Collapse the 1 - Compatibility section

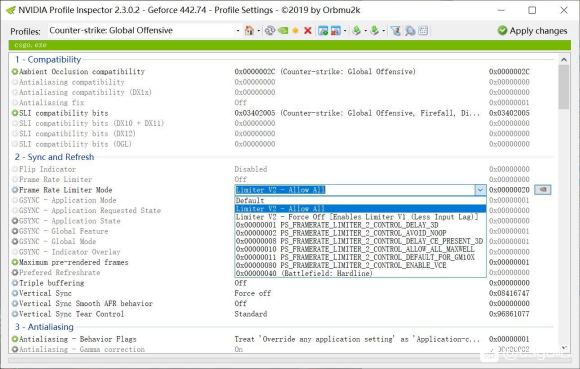(x=48, y=60)
